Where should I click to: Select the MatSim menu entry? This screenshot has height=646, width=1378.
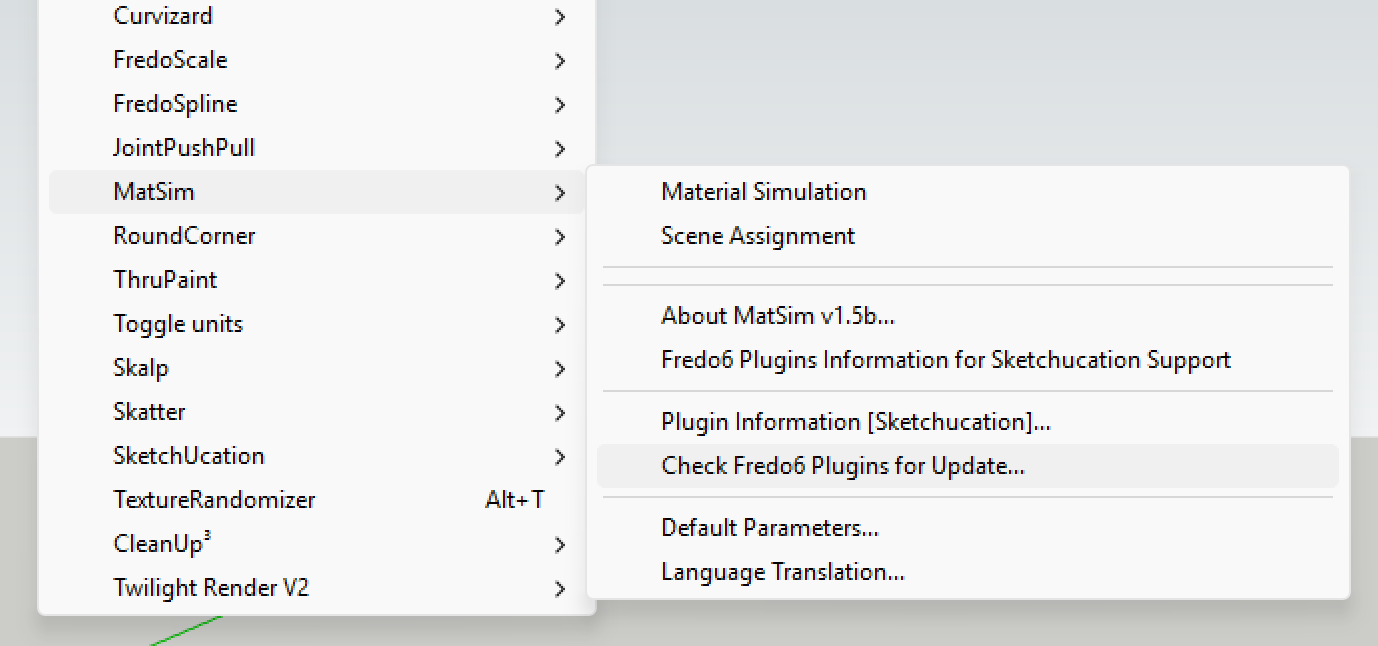pyautogui.click(x=154, y=192)
